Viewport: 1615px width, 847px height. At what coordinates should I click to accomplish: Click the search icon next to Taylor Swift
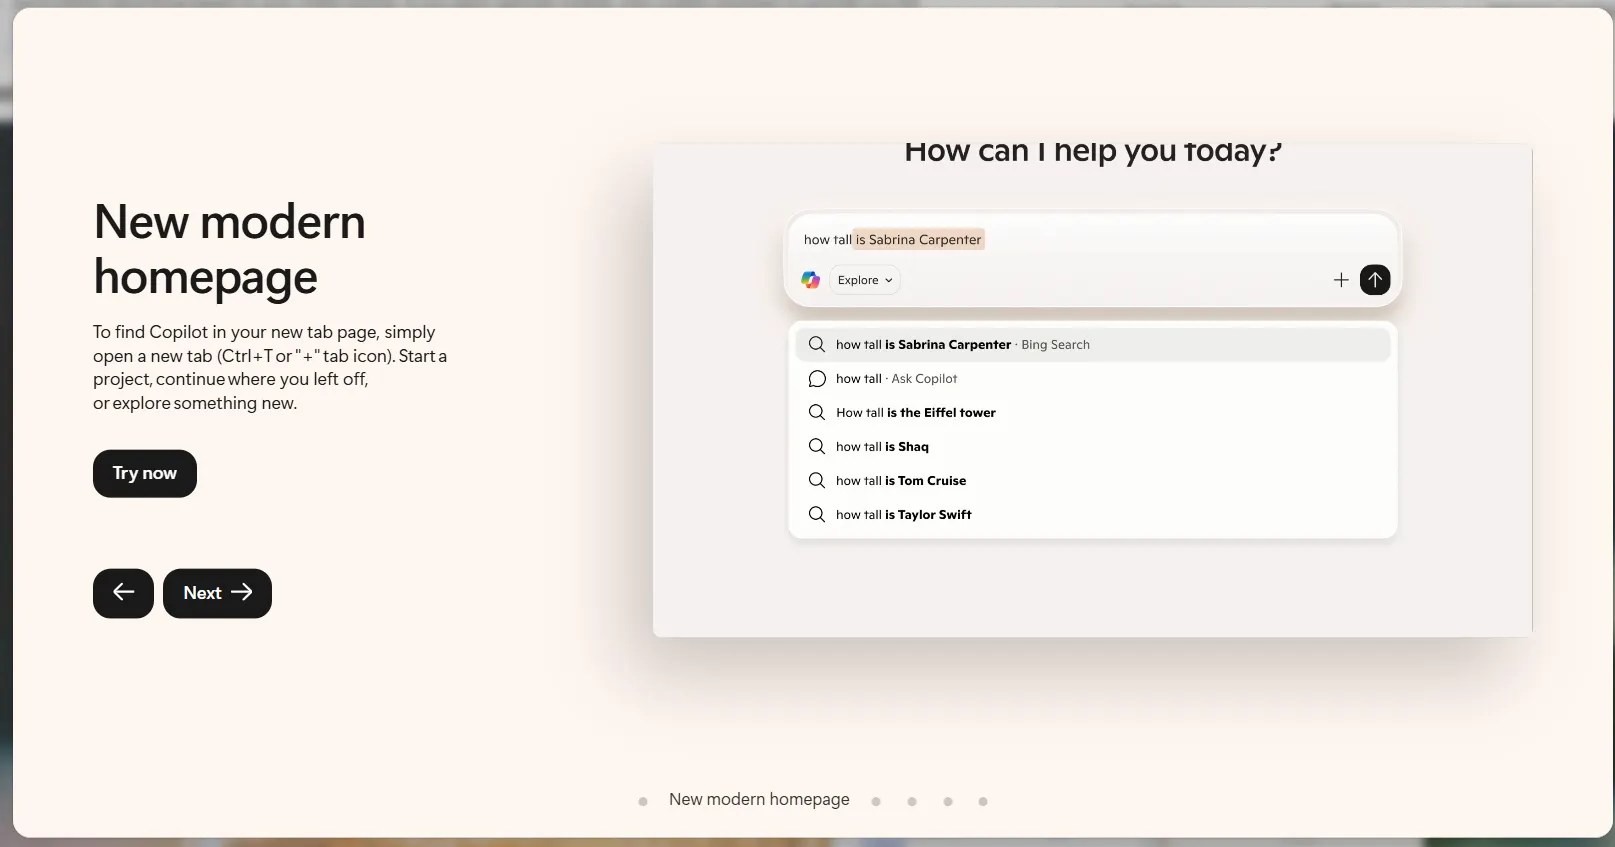(817, 514)
